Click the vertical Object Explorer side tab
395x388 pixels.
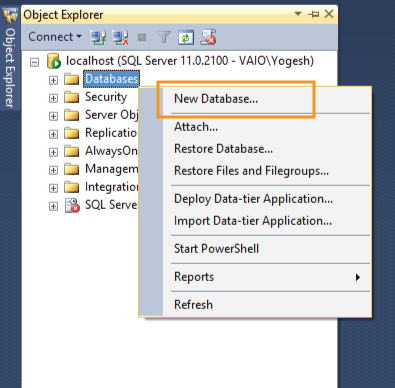[10, 68]
